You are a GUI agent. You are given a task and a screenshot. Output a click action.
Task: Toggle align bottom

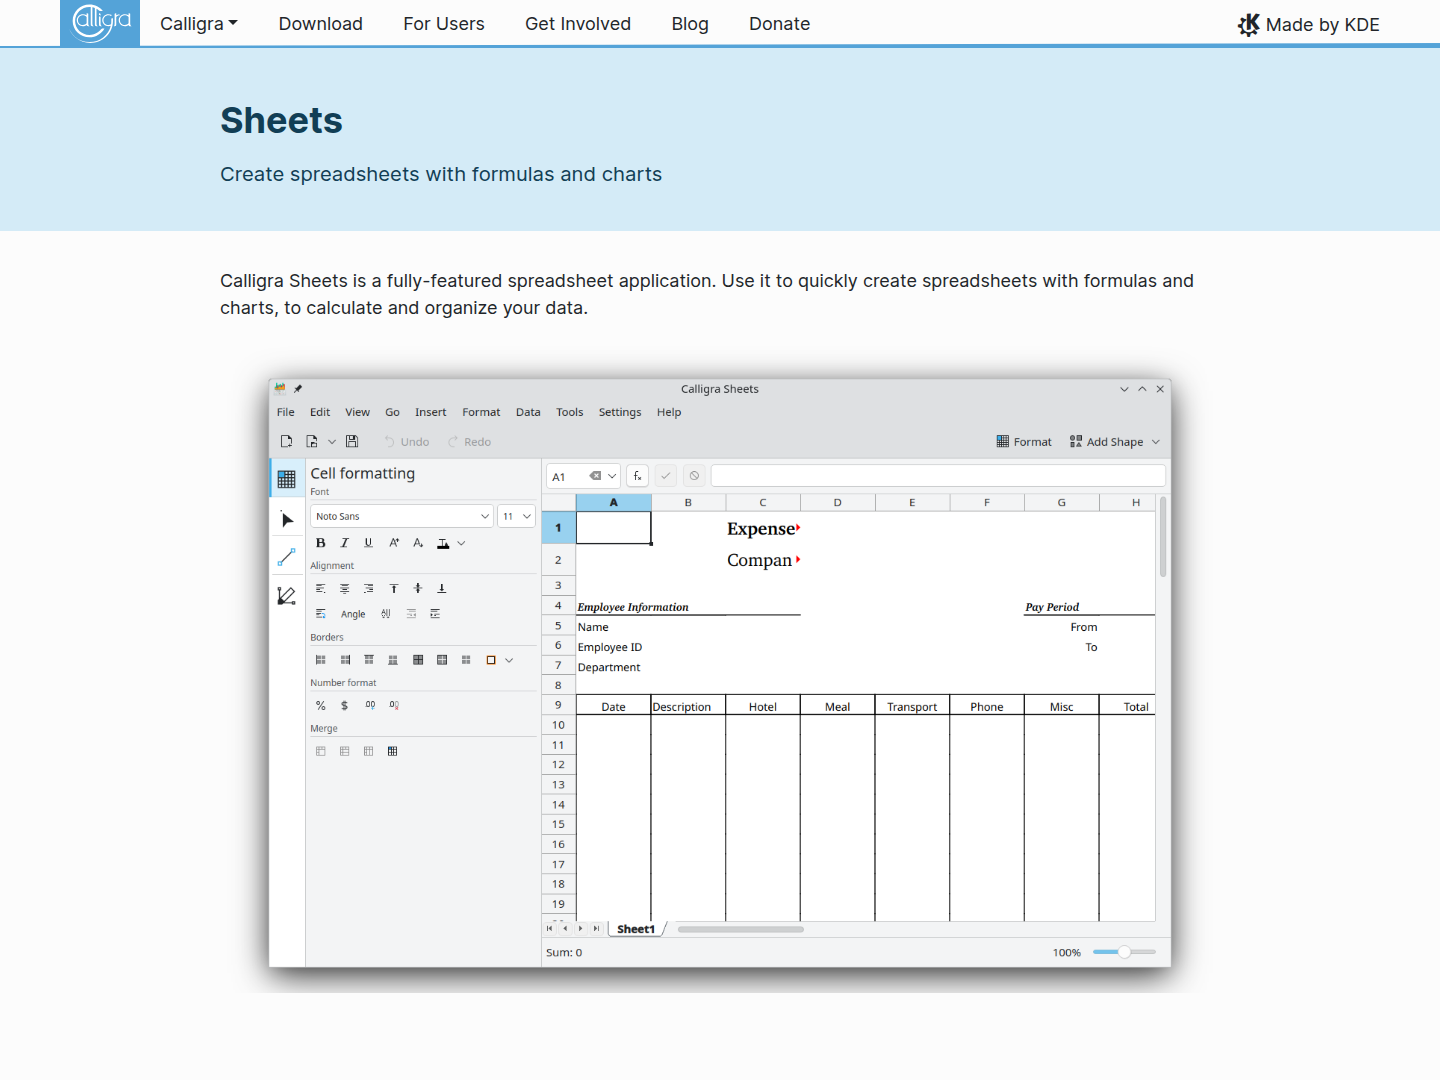pos(442,589)
